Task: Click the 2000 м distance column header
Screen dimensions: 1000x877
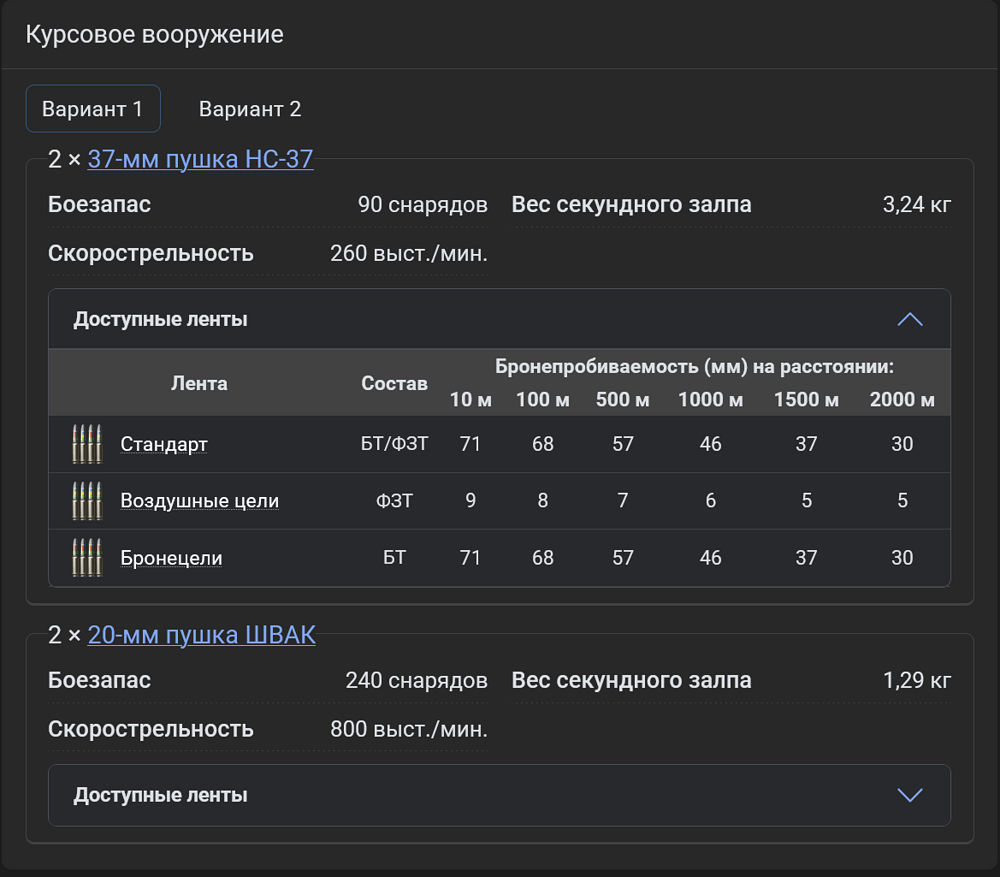Action: (x=902, y=399)
